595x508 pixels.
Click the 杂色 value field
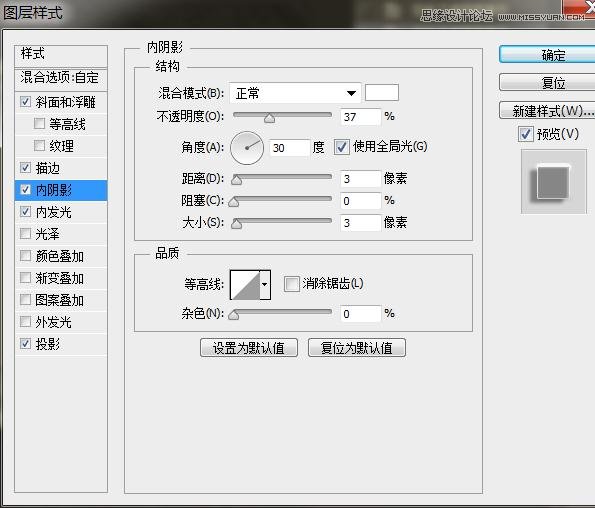tap(360, 314)
